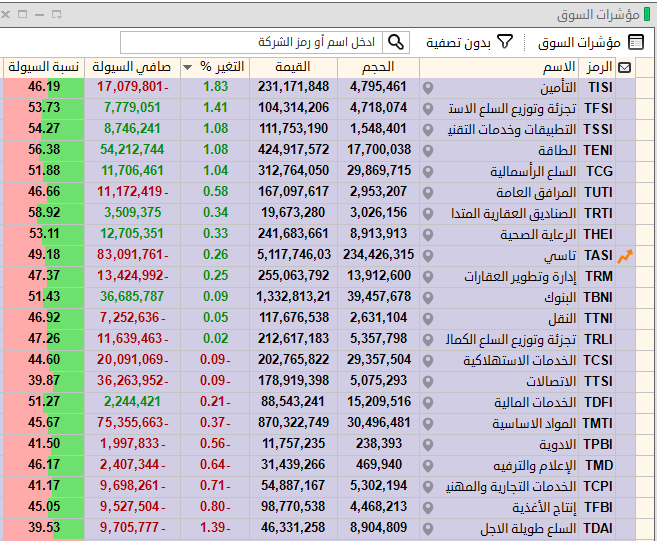
Task: Click net liquidity value 75,355,663-
Action: pyautogui.click(x=132, y=422)
